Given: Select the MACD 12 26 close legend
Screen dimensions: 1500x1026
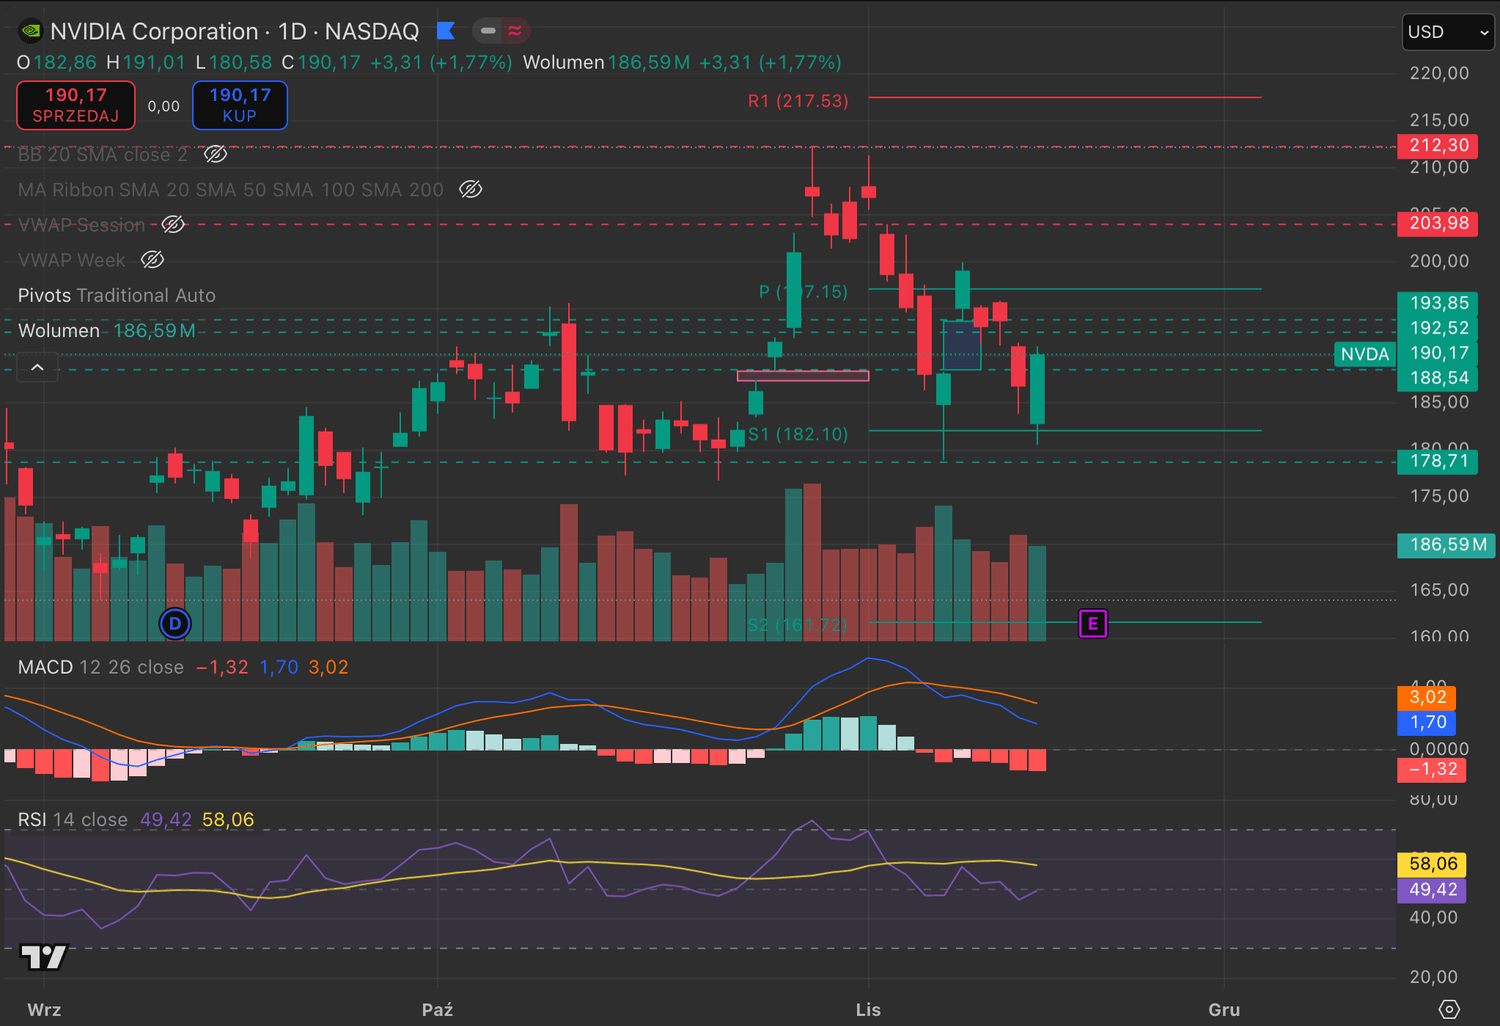Looking at the screenshot, I should click(101, 667).
